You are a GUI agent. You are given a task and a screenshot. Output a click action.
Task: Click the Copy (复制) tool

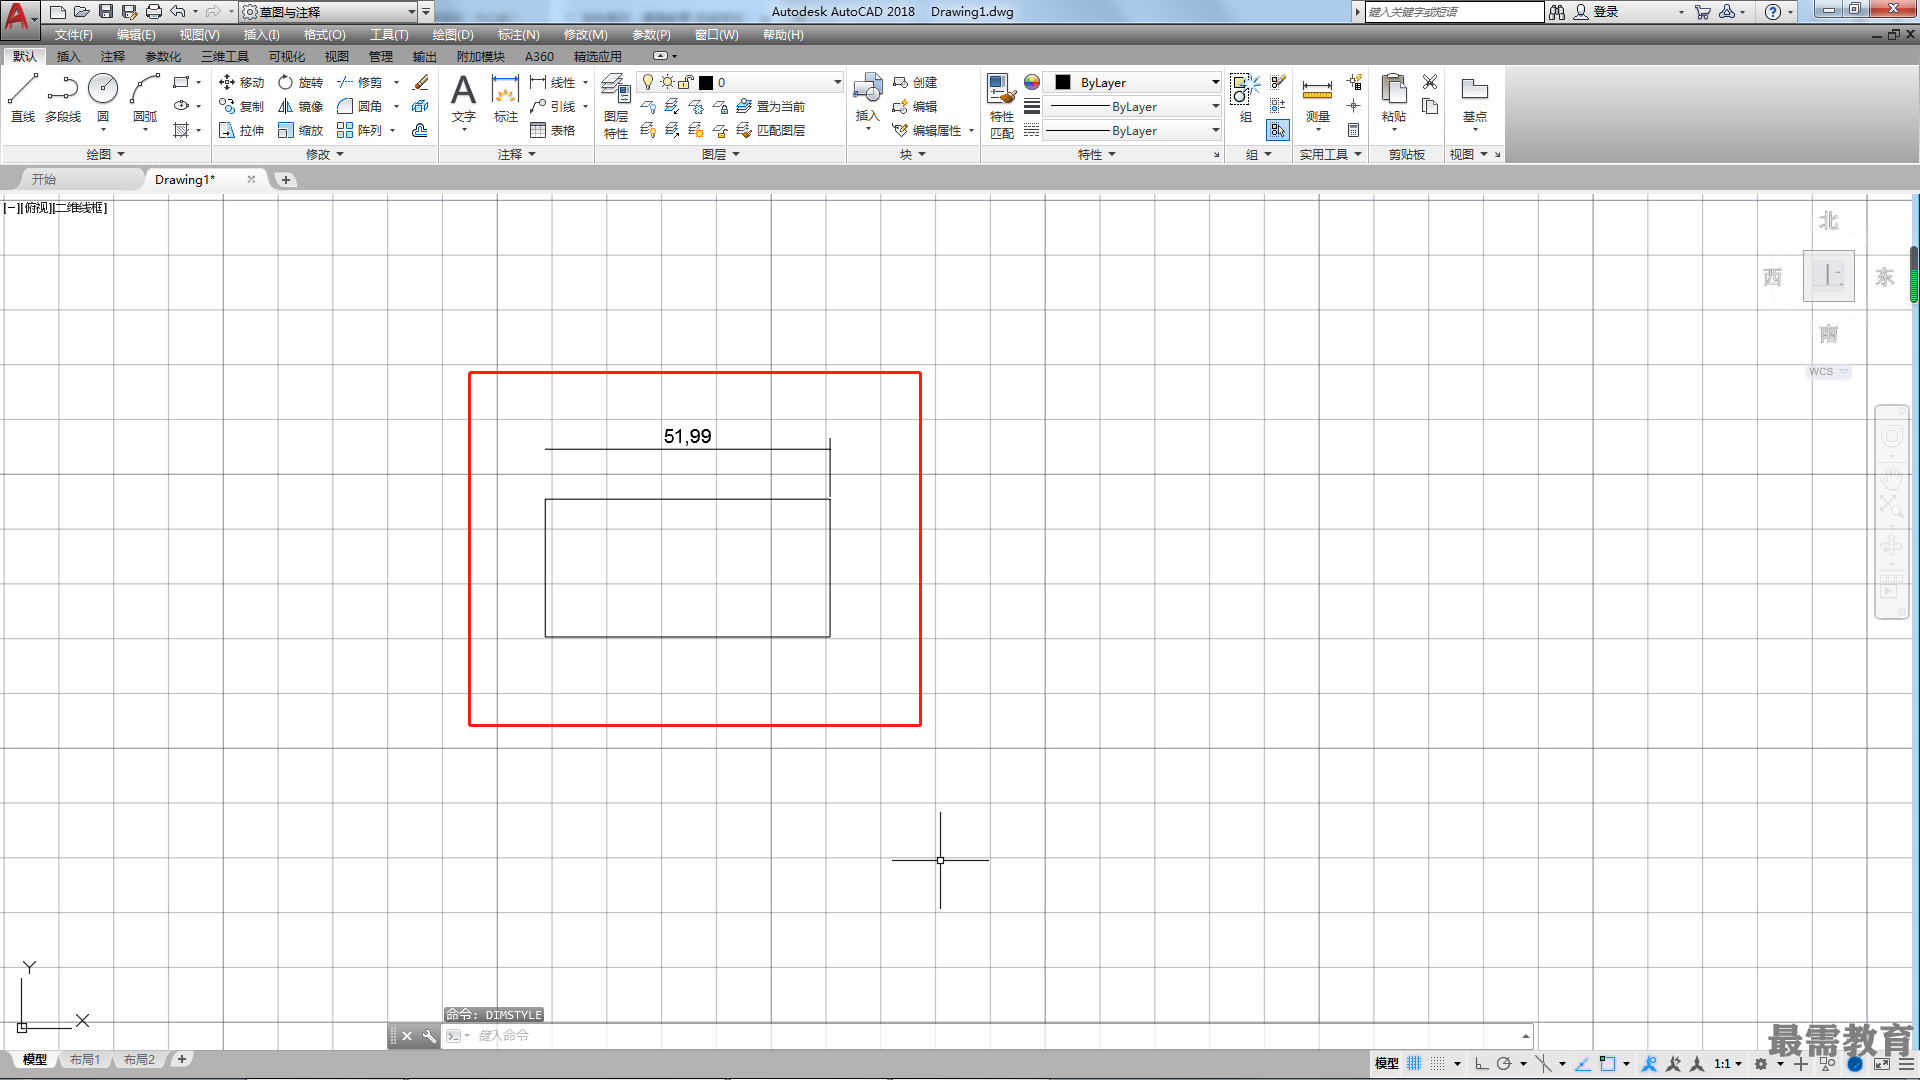point(241,106)
